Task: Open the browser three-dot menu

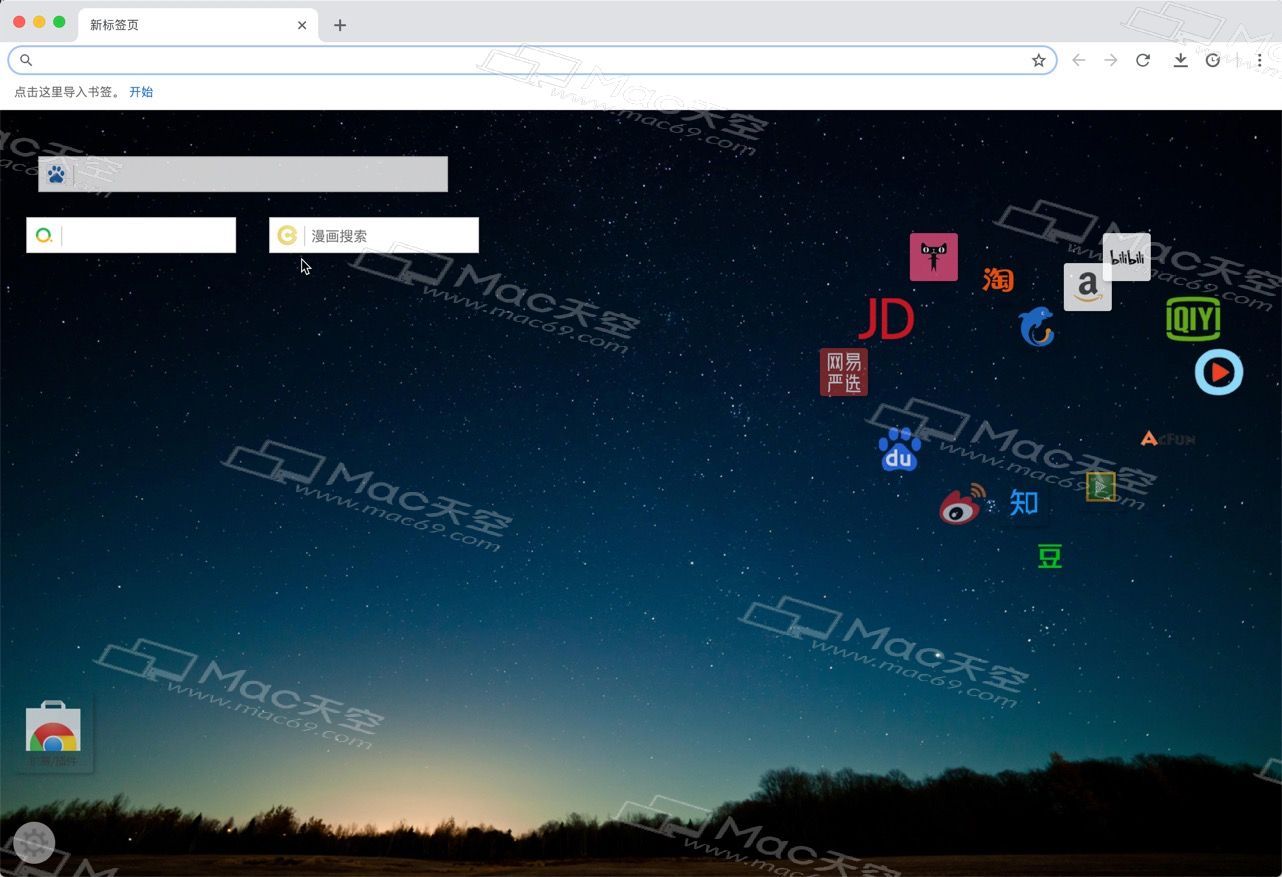Action: (x=1260, y=60)
